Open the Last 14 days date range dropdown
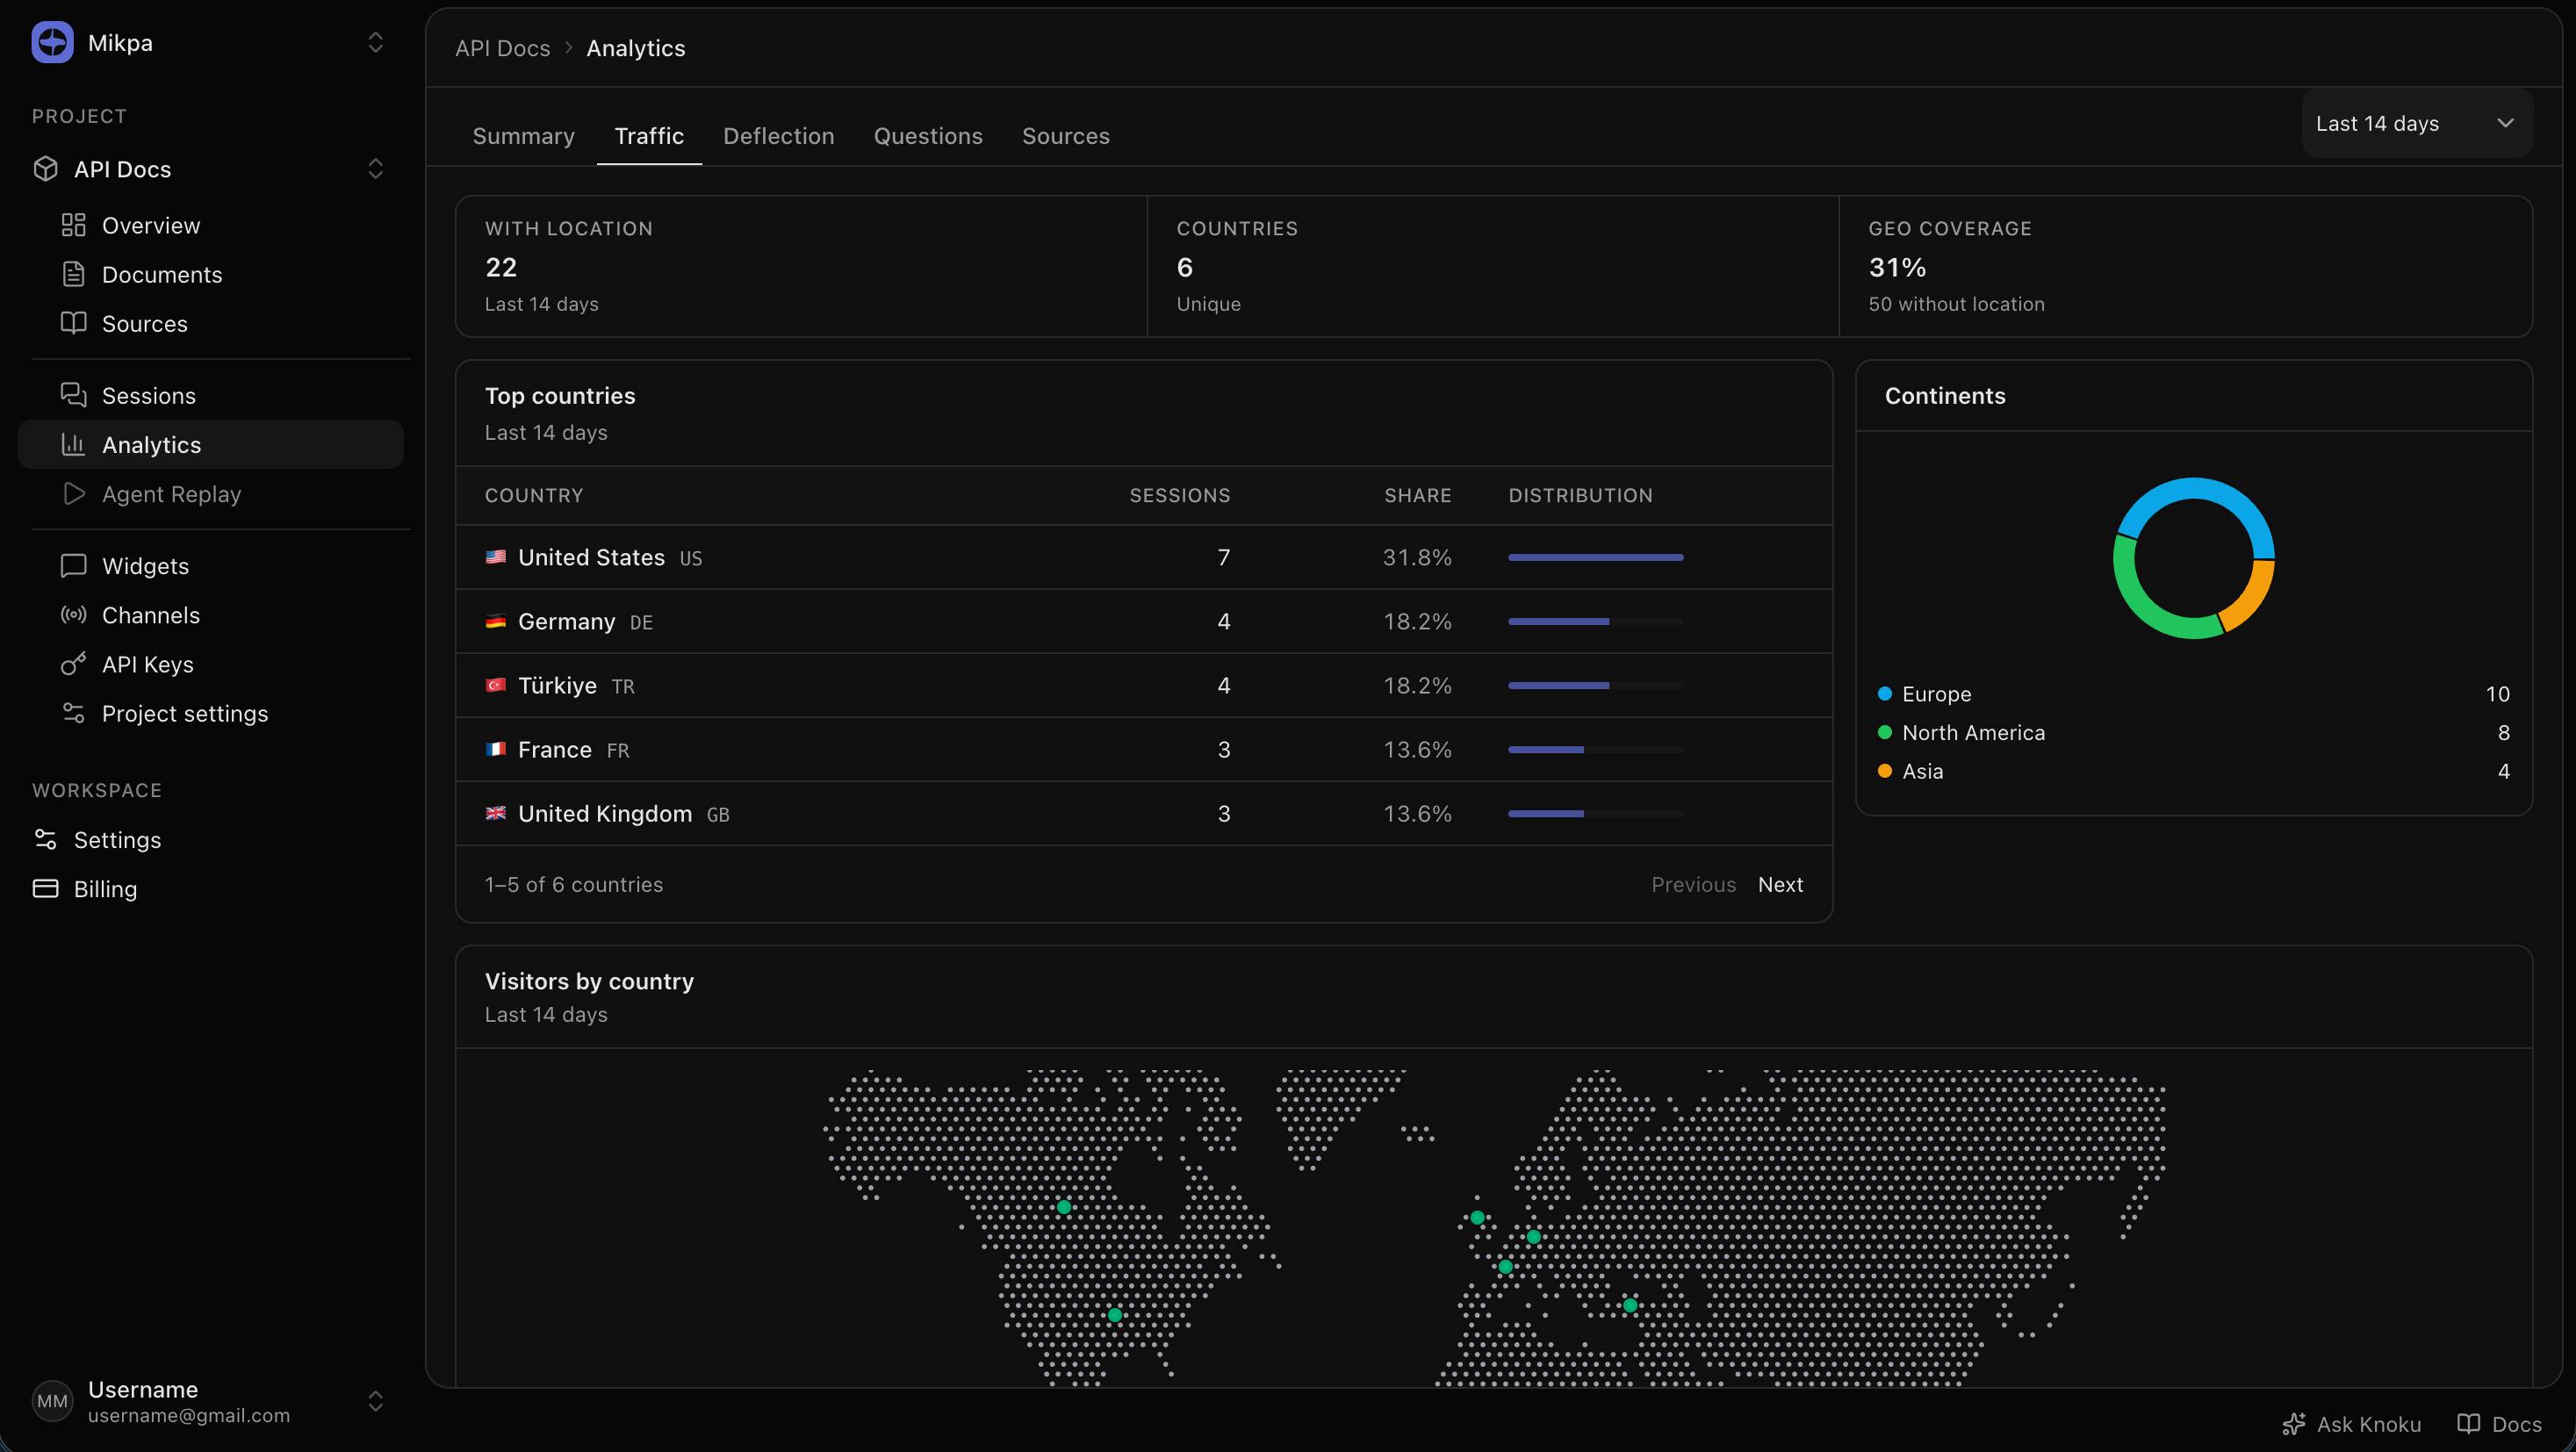This screenshot has height=1452, width=2576. [2416, 123]
